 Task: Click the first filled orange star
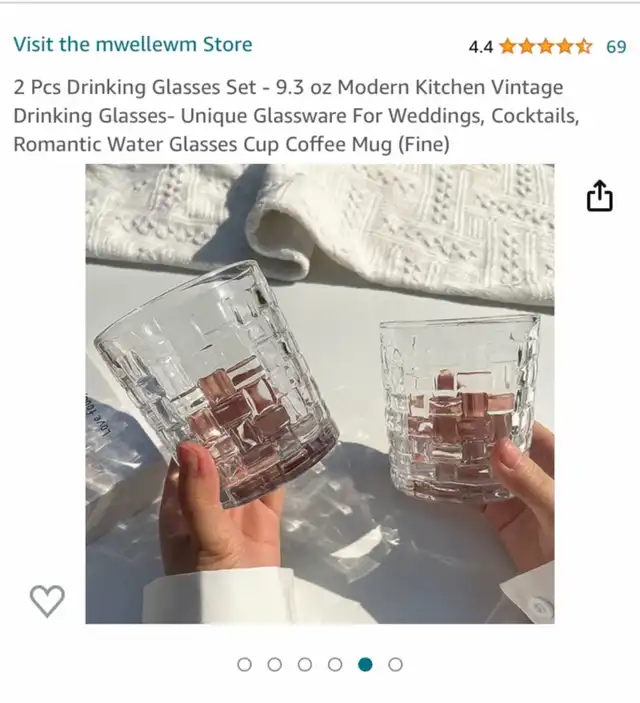pos(508,46)
